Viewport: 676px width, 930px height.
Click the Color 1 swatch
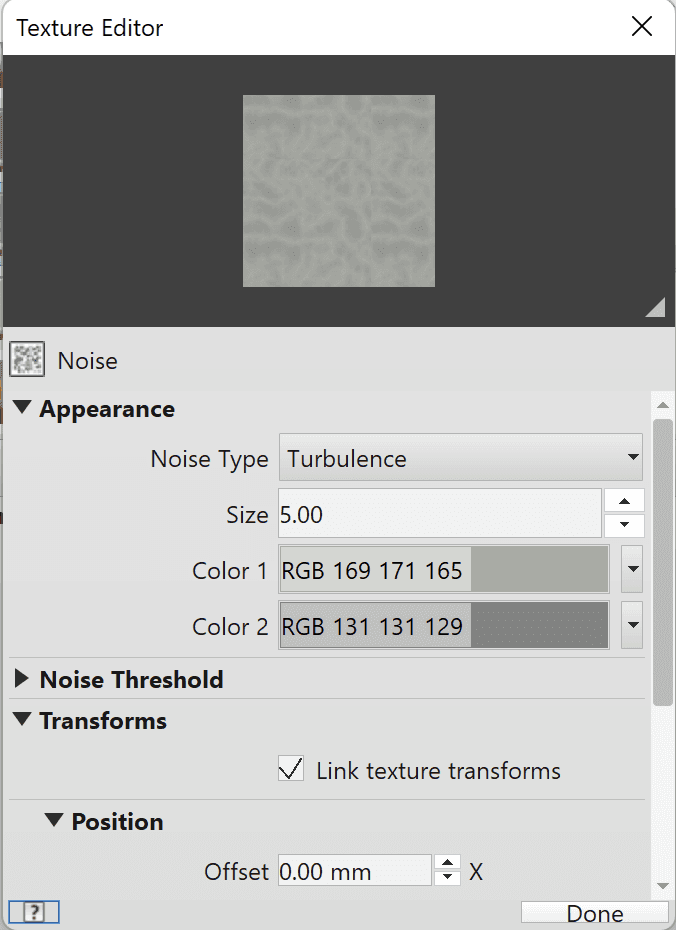pyautogui.click(x=444, y=569)
